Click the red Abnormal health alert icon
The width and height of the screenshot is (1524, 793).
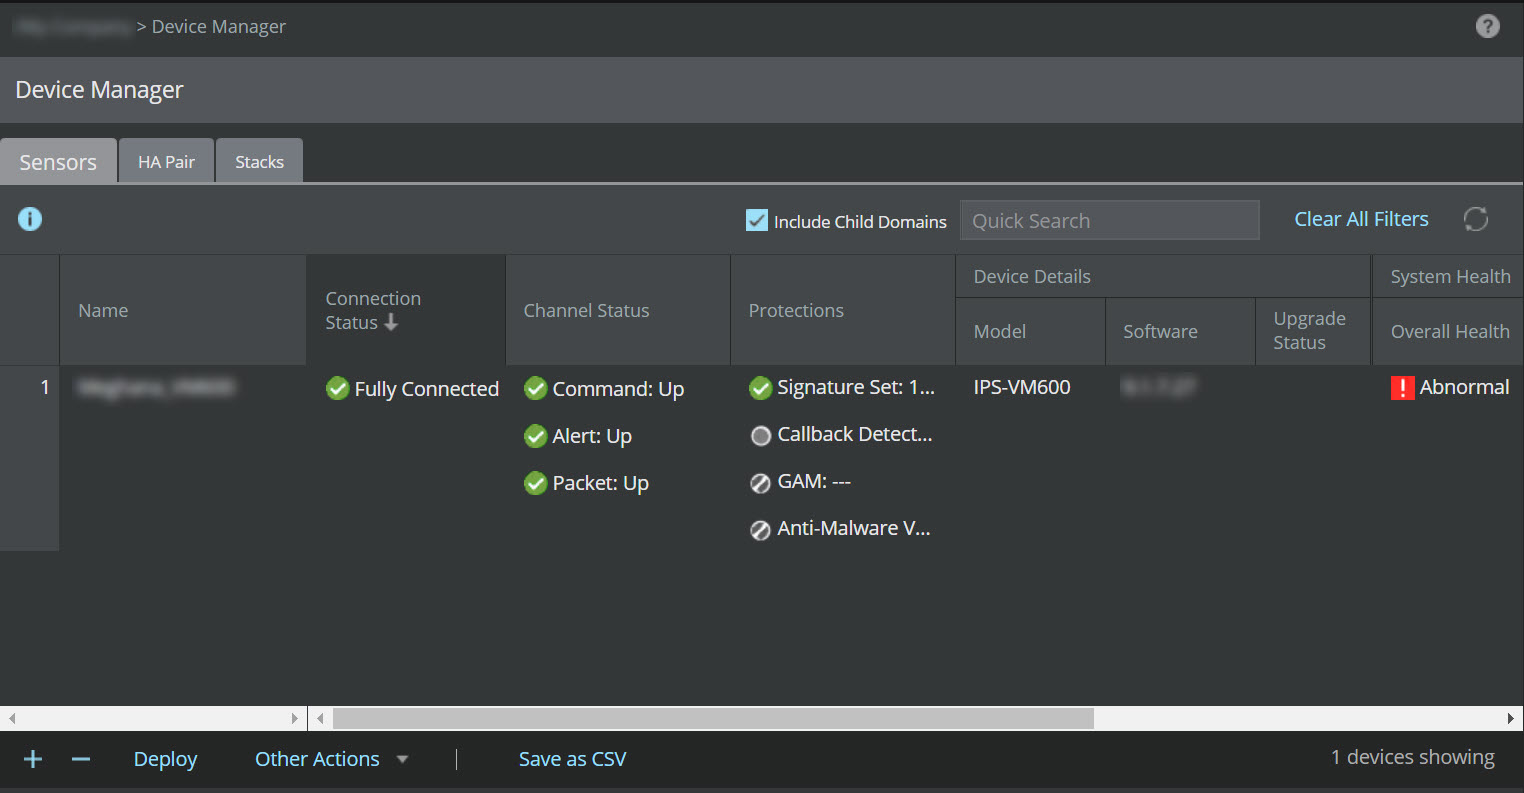pyautogui.click(x=1403, y=388)
